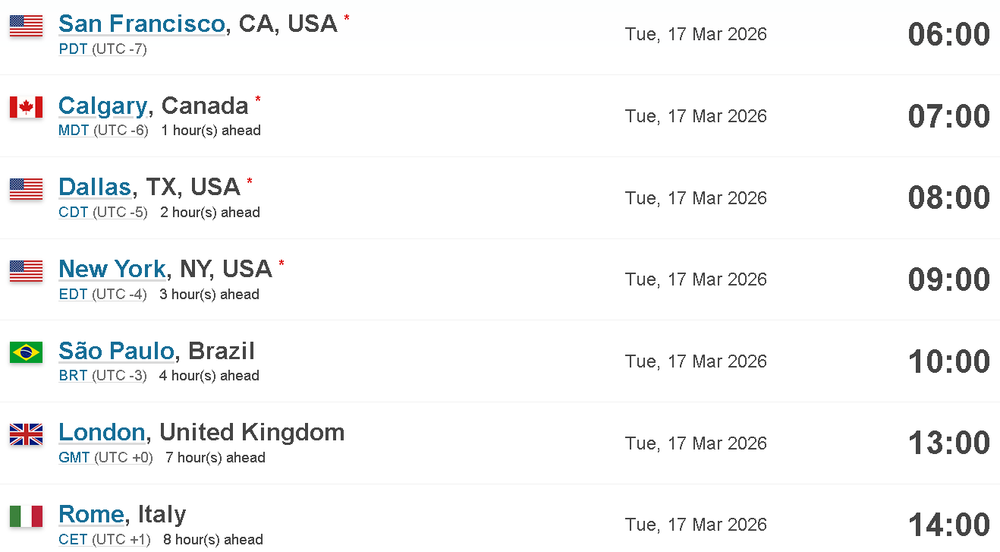
Task: Click the red DST asterisk beside Dallas
Action: pos(249,182)
